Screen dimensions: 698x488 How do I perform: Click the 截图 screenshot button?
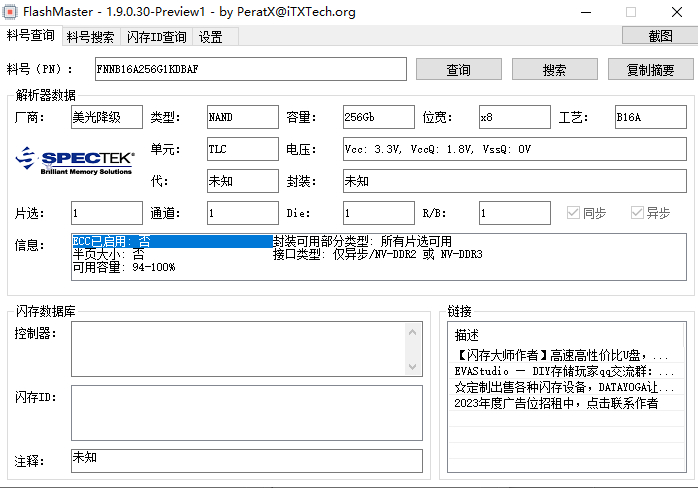659,36
